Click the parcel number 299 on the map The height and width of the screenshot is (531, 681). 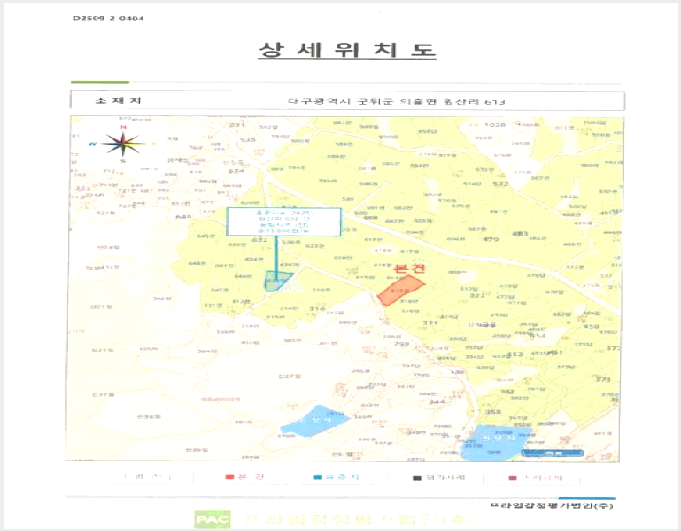click(401, 344)
